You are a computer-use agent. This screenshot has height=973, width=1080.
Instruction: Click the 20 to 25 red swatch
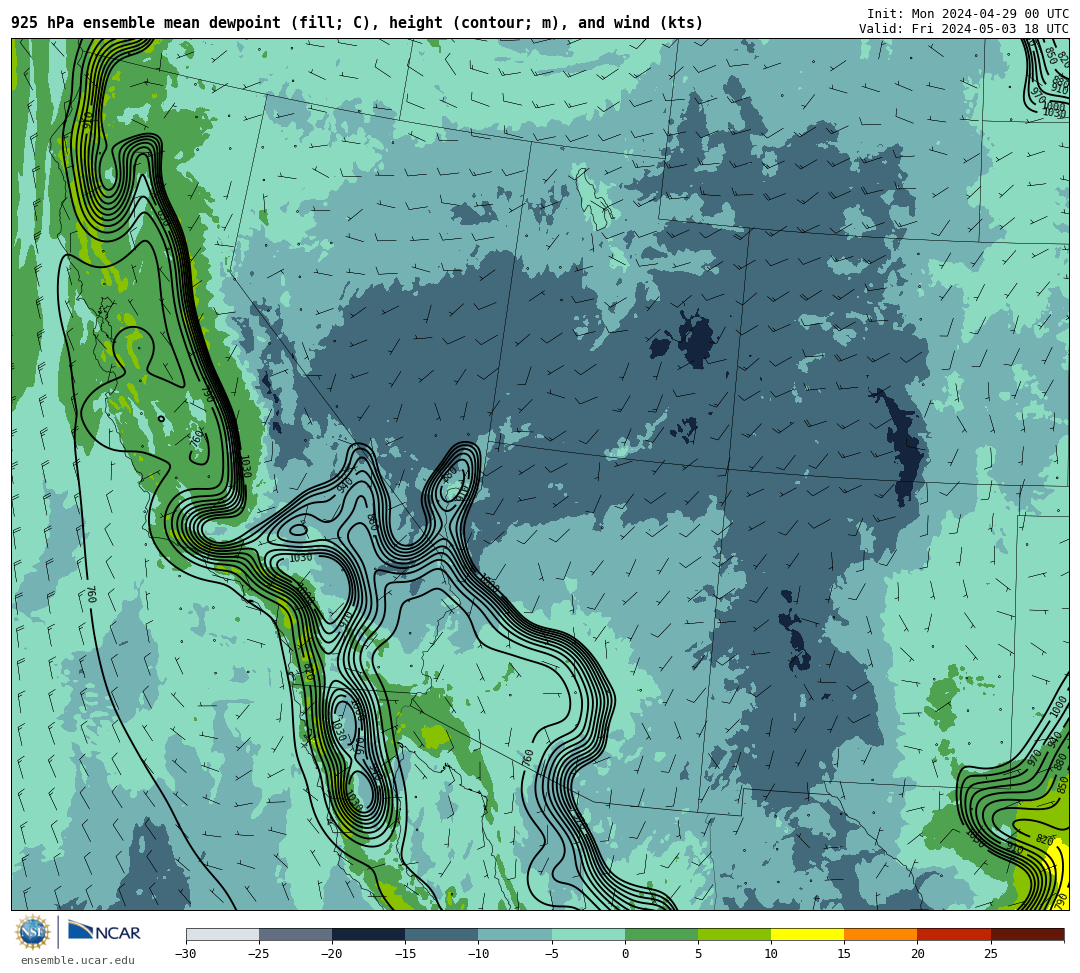point(954,934)
